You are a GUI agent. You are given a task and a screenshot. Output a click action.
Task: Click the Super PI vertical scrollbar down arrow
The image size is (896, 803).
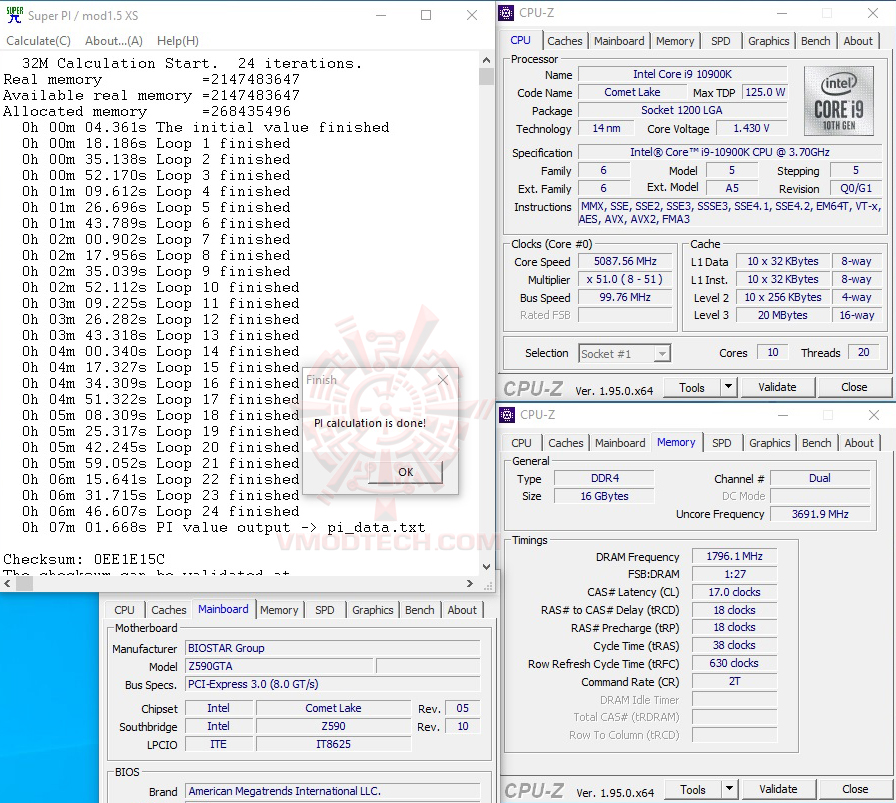pos(486,566)
